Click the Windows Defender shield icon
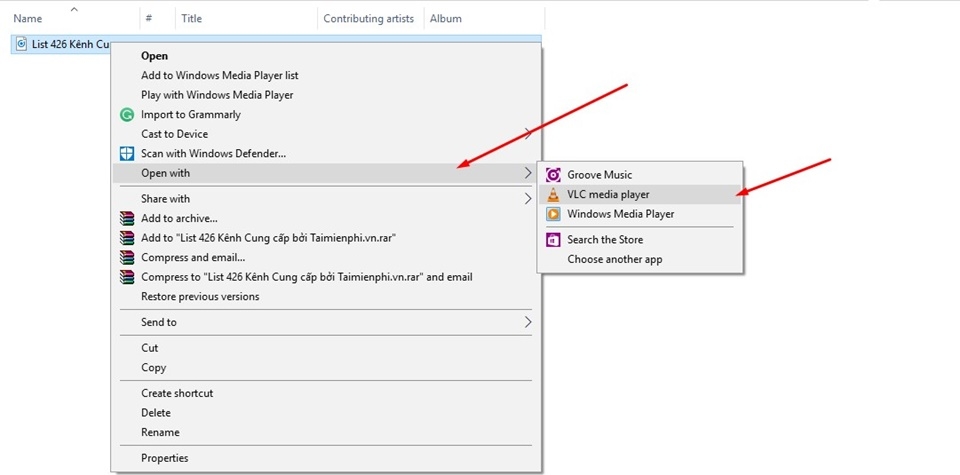Image resolution: width=960 pixels, height=475 pixels. tap(127, 154)
